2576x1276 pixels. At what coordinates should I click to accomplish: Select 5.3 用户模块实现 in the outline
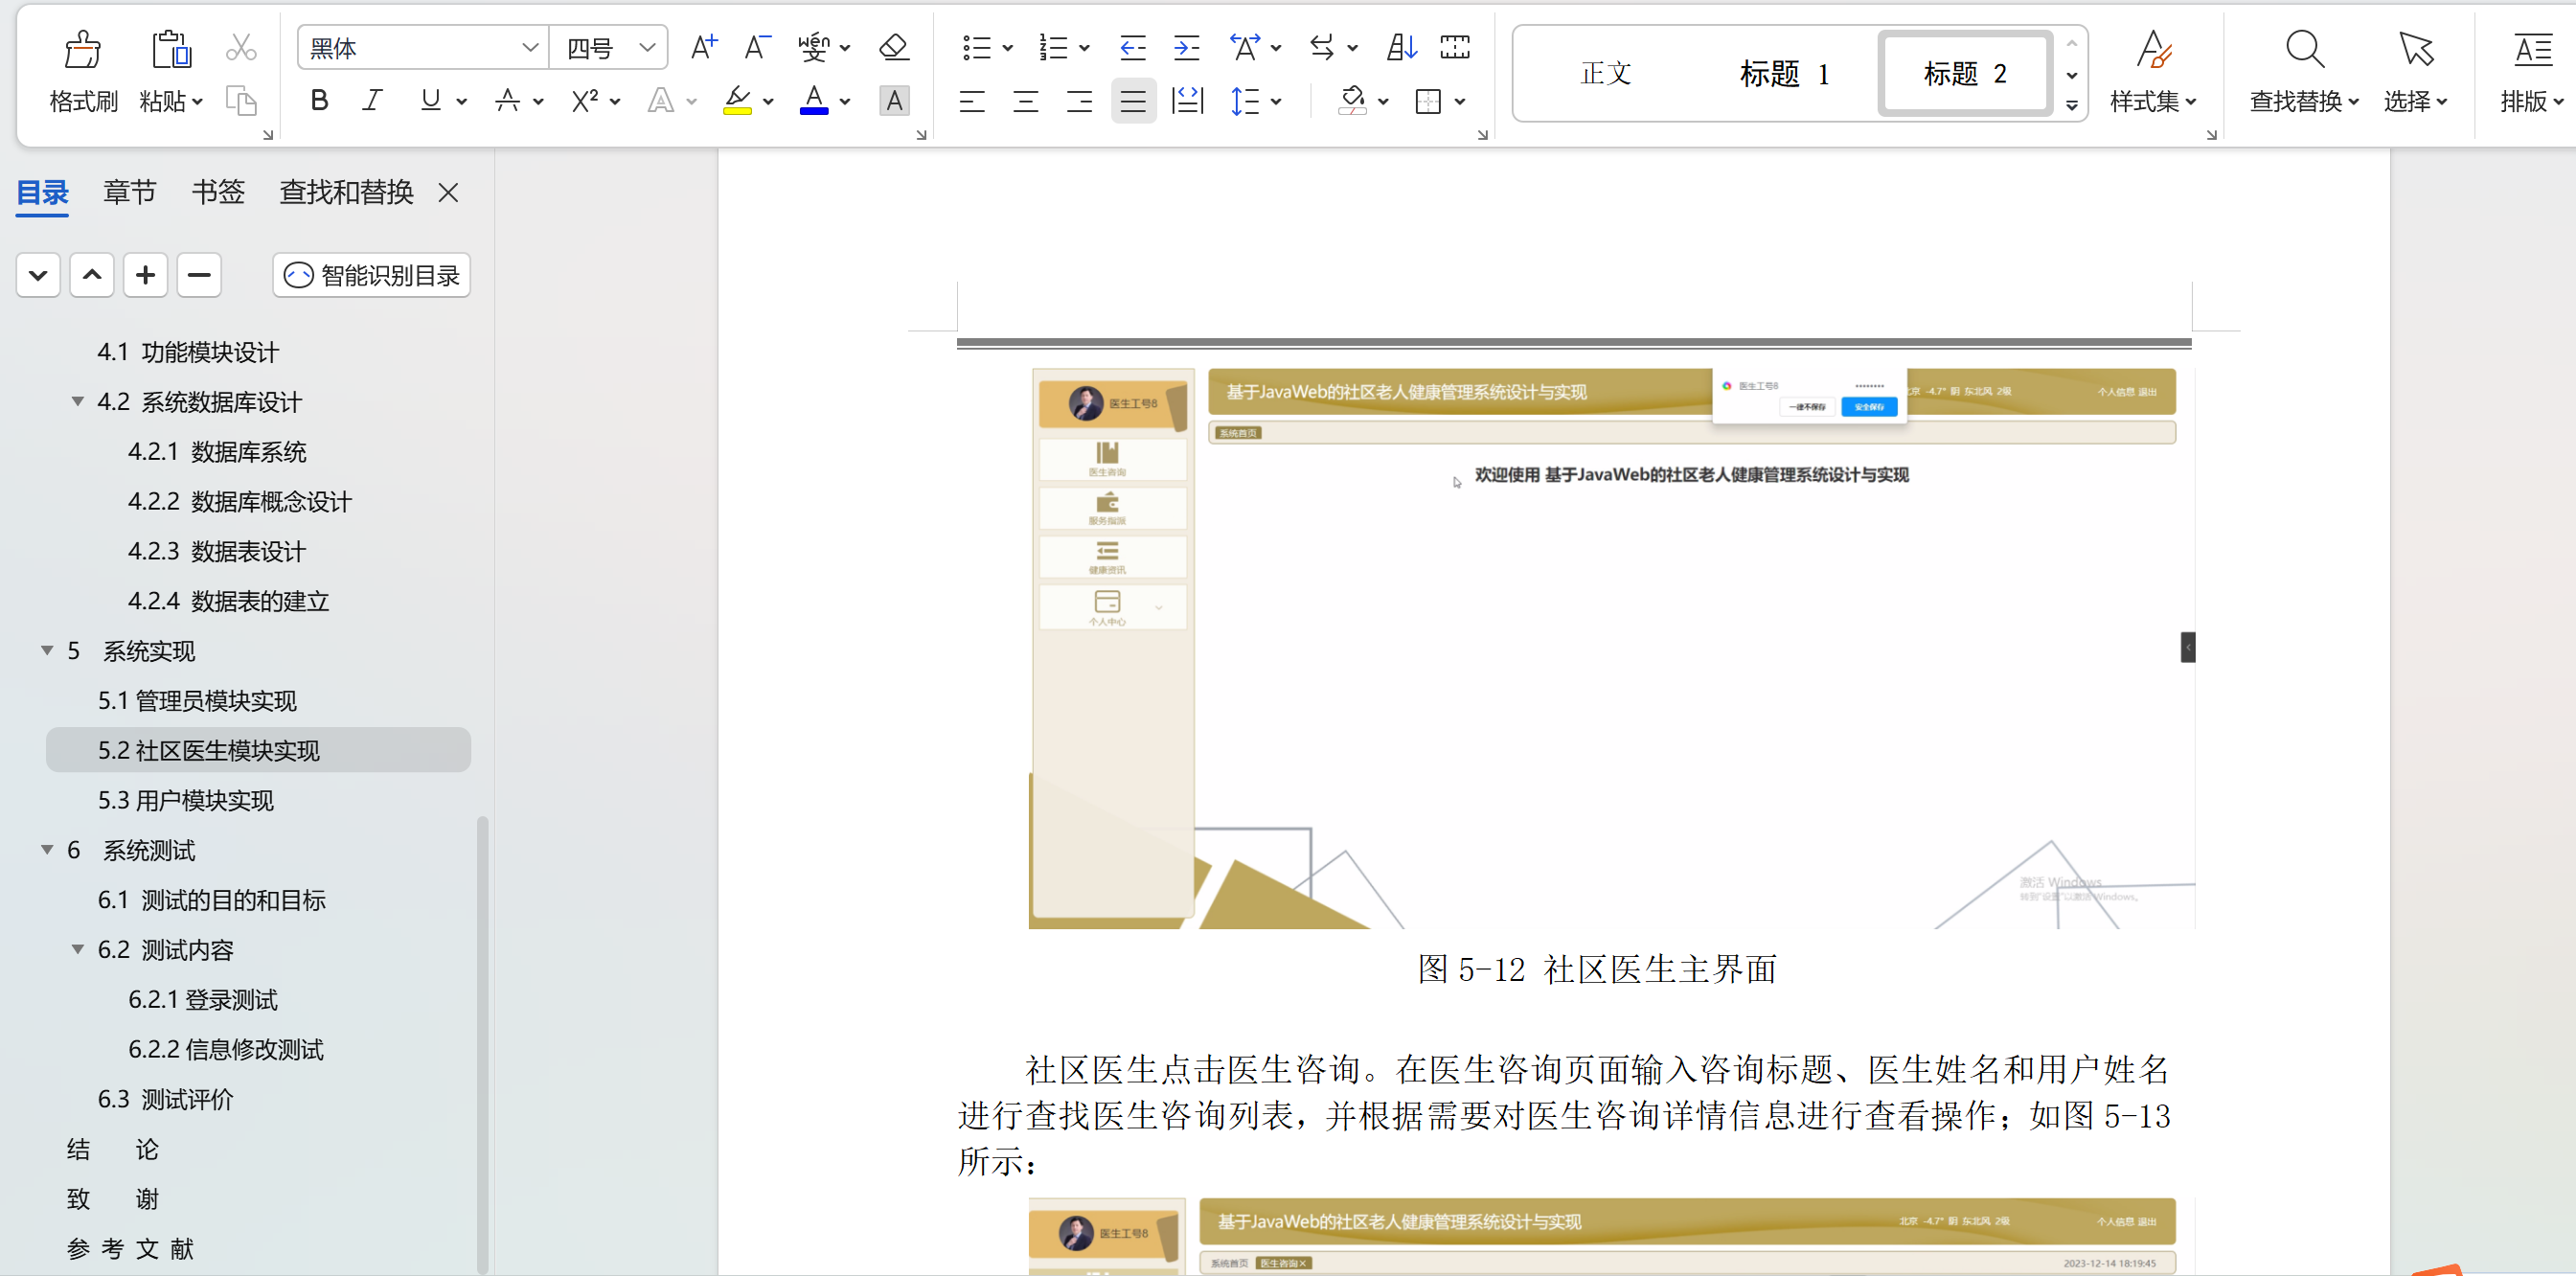click(185, 801)
